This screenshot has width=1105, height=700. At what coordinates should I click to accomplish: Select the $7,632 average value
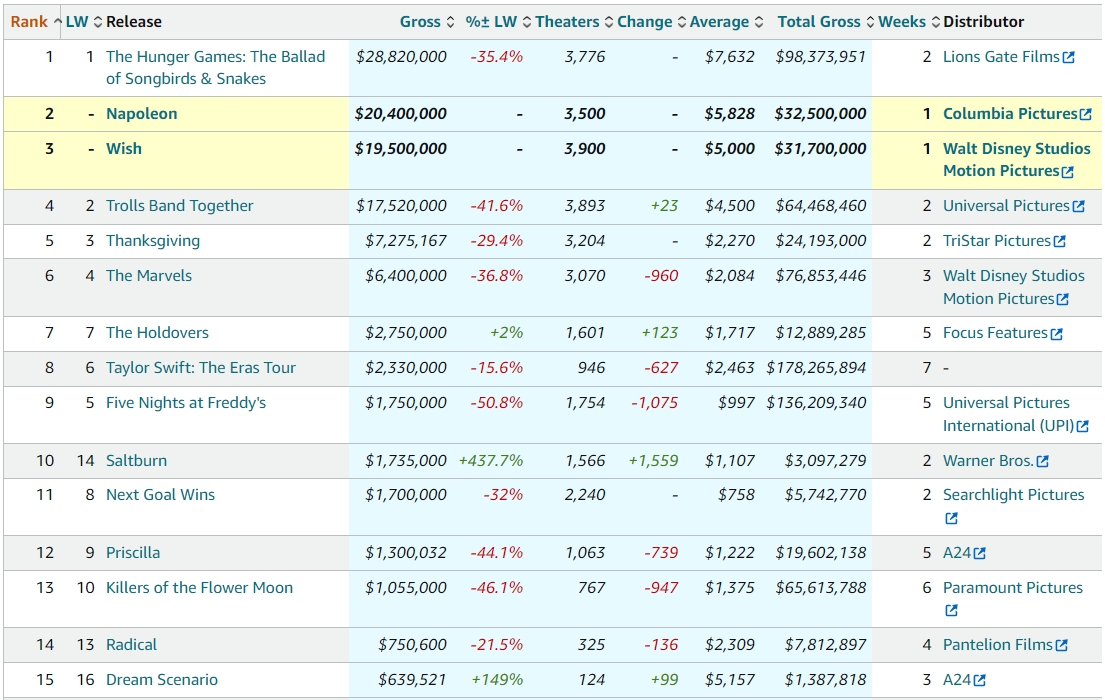pyautogui.click(x=729, y=57)
